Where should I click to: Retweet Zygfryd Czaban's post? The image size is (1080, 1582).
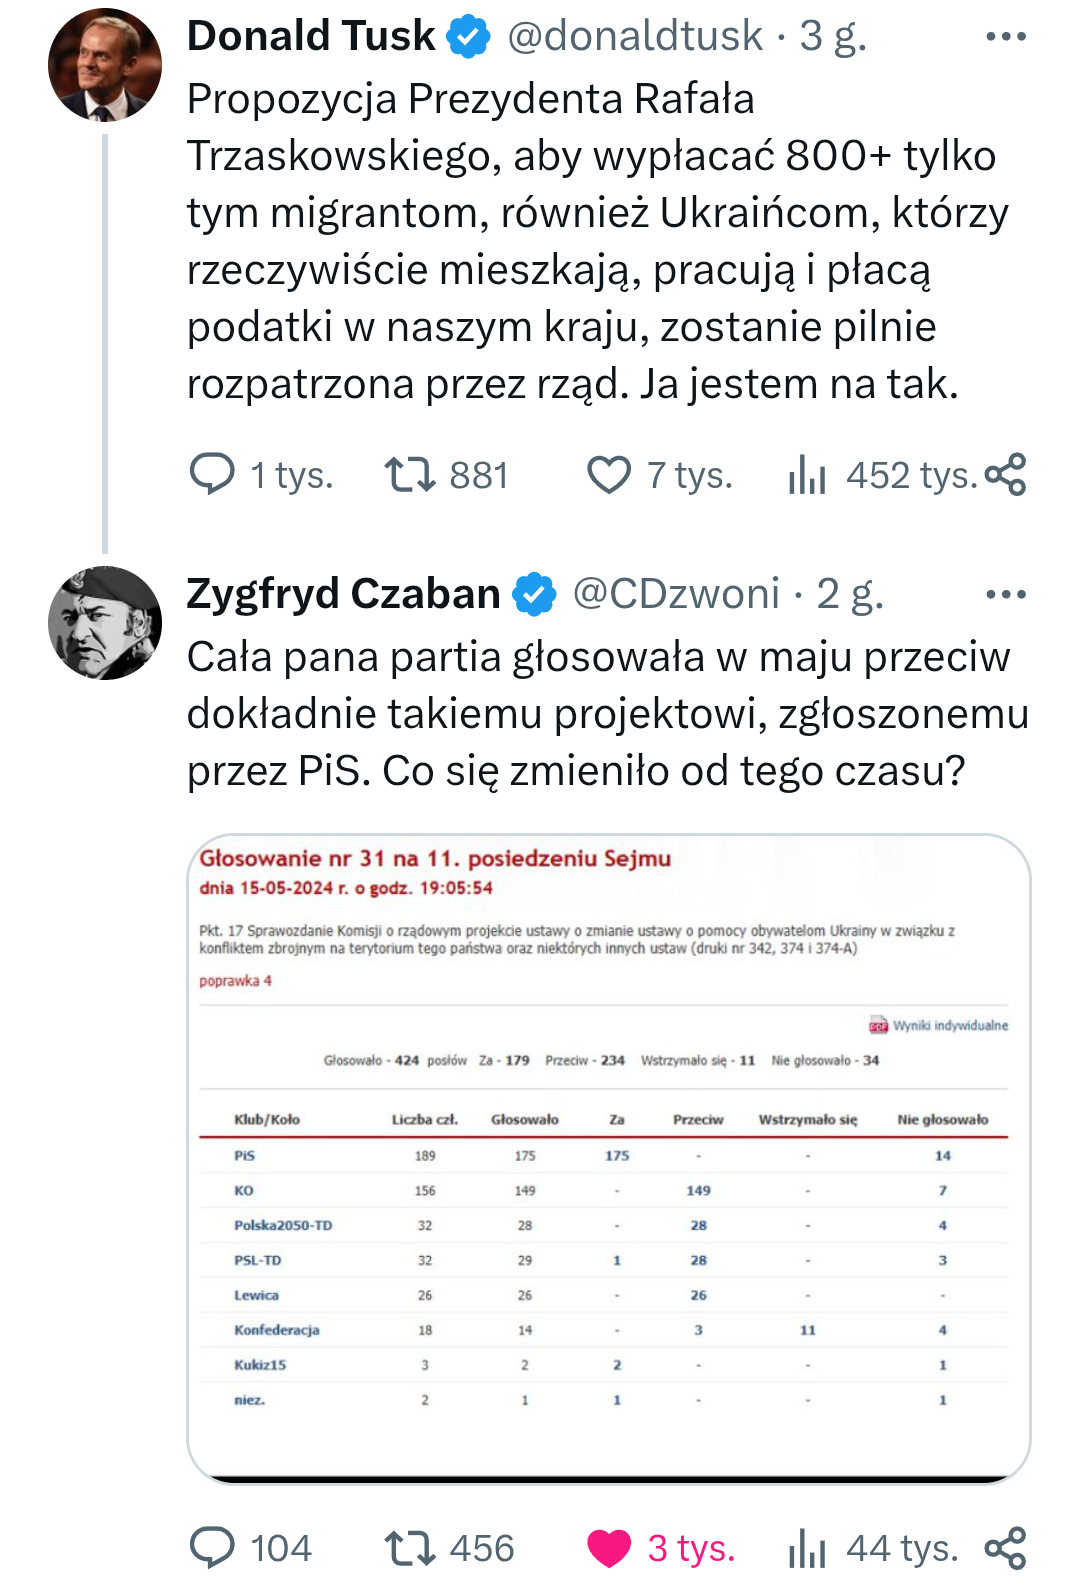(410, 1548)
